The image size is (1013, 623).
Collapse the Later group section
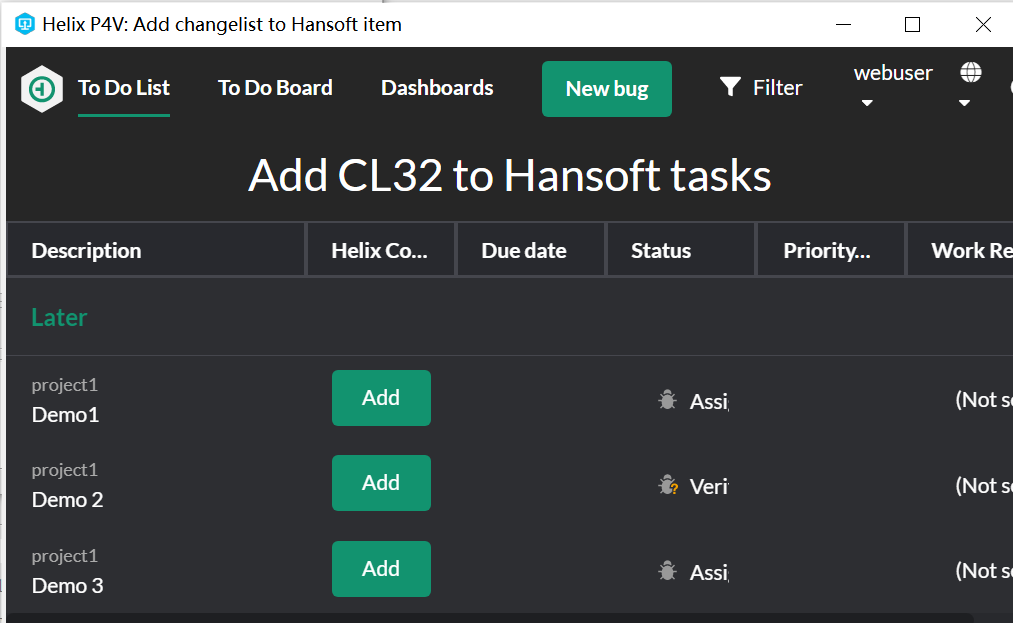click(x=59, y=317)
